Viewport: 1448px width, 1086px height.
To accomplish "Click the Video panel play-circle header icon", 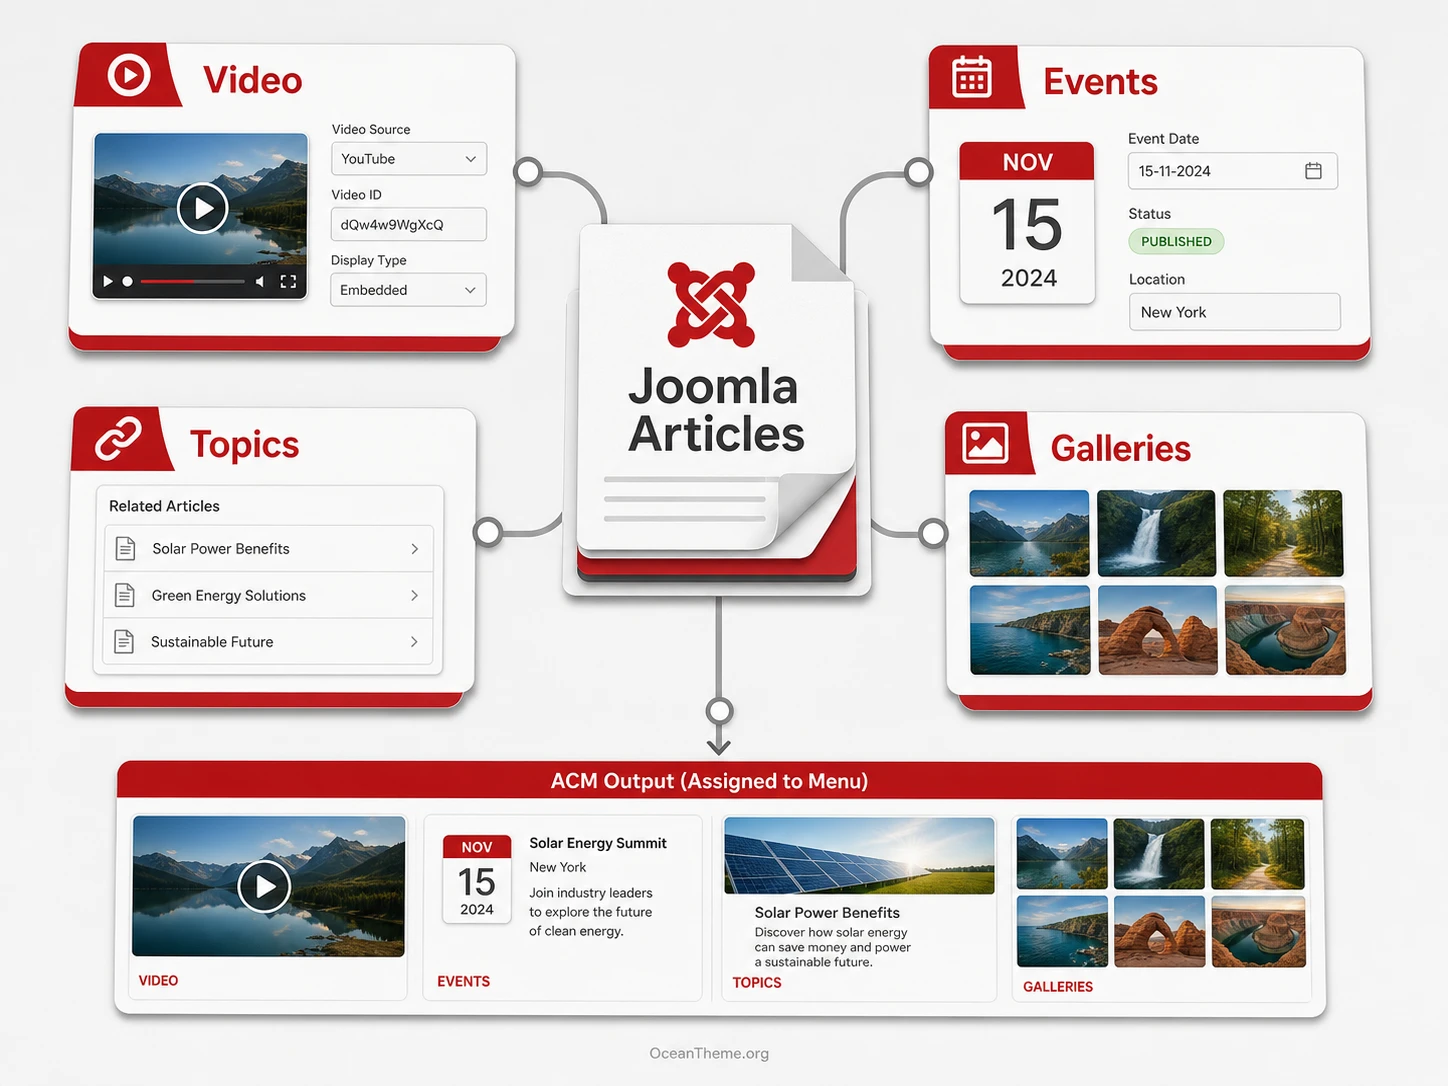I will tap(129, 75).
